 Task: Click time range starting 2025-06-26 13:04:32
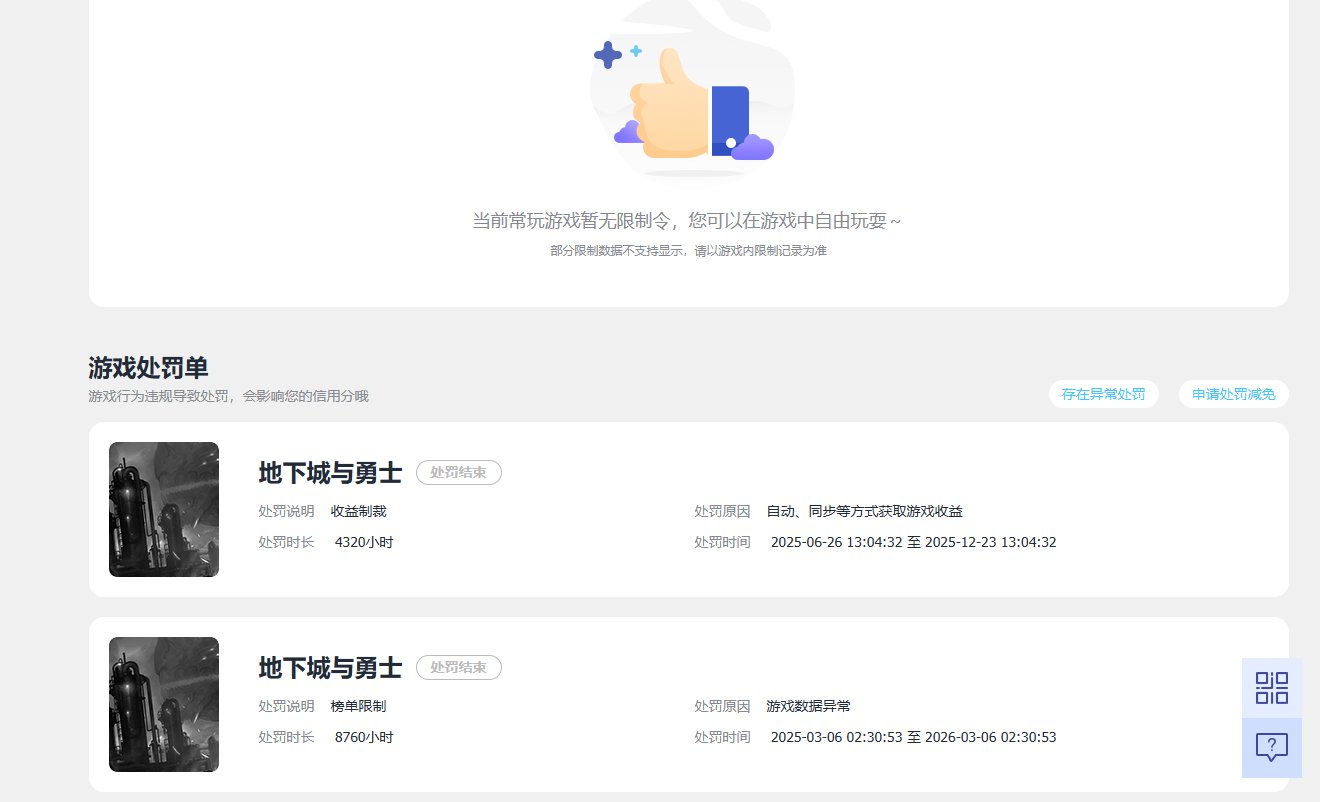(914, 542)
